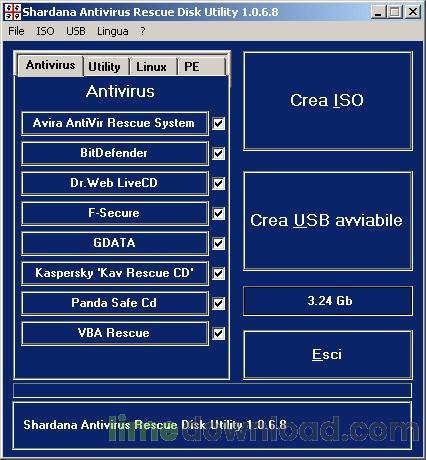Toggle the F-Secure checkbox

coord(219,213)
